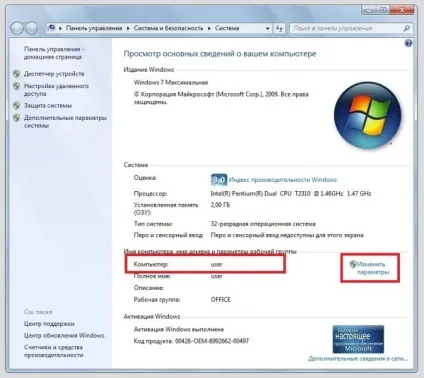Open the help question mark icon
Image resolution: width=424 pixels, height=378 pixels.
click(408, 43)
